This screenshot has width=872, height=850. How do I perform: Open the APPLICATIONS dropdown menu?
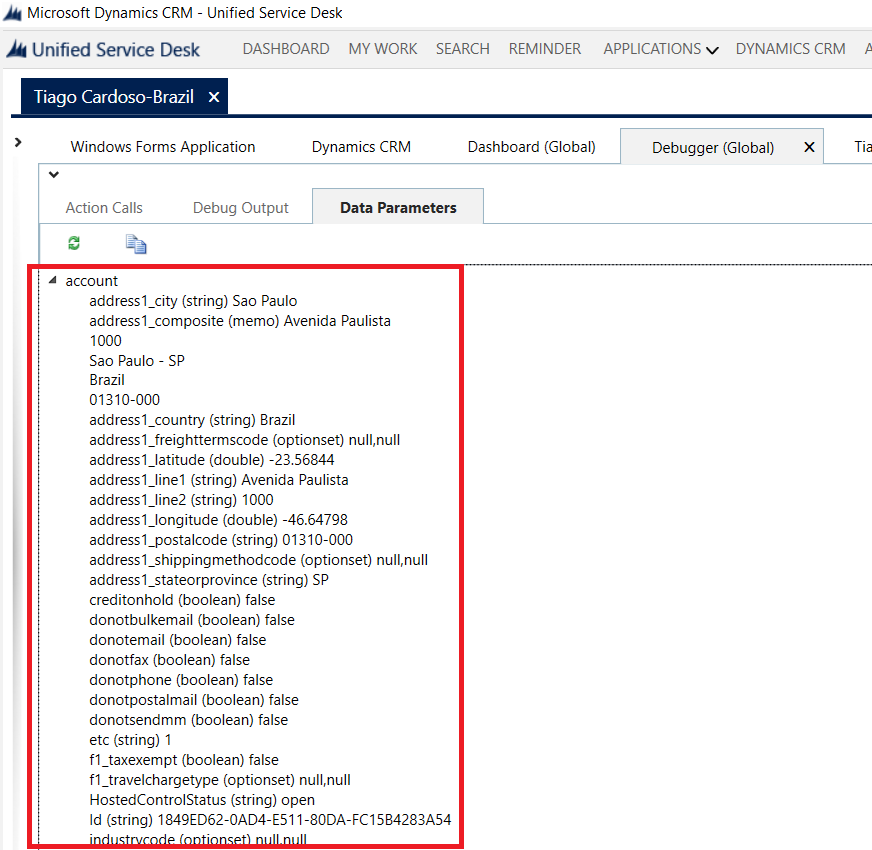pyautogui.click(x=660, y=49)
